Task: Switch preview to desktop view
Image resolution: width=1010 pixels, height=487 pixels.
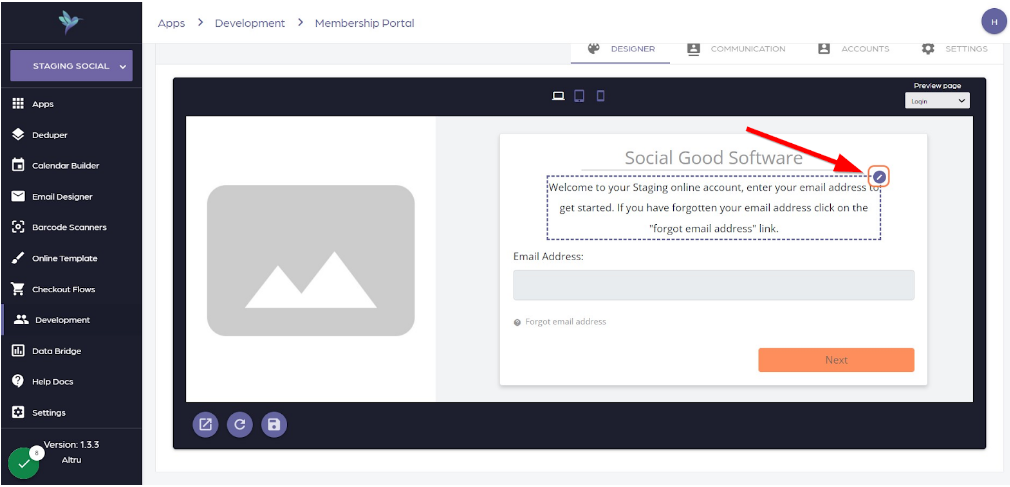Action: click(x=558, y=96)
